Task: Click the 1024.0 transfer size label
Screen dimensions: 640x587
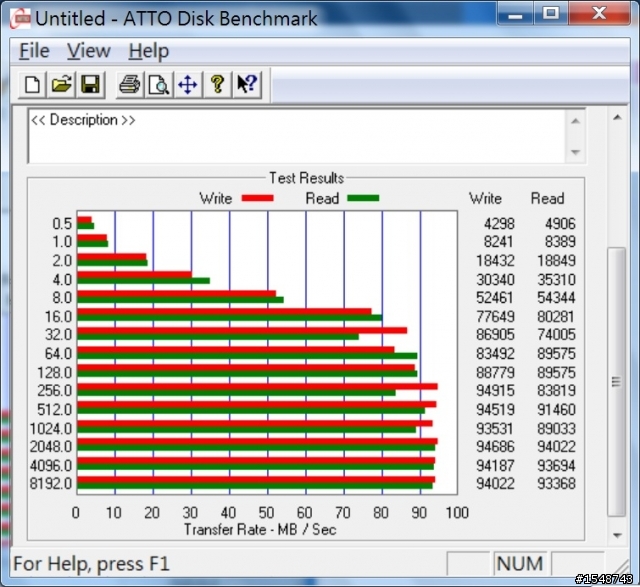Action: (51, 429)
